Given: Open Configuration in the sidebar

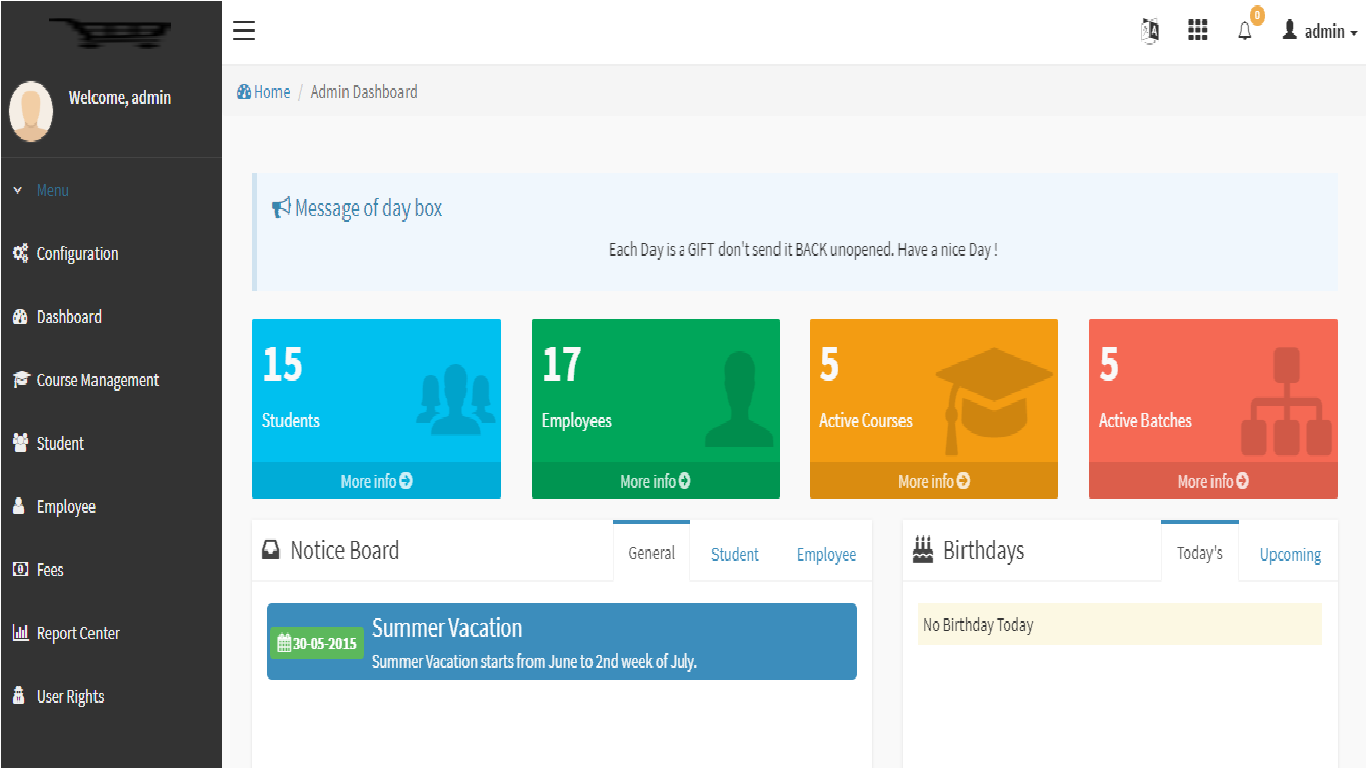Looking at the screenshot, I should pos(77,254).
